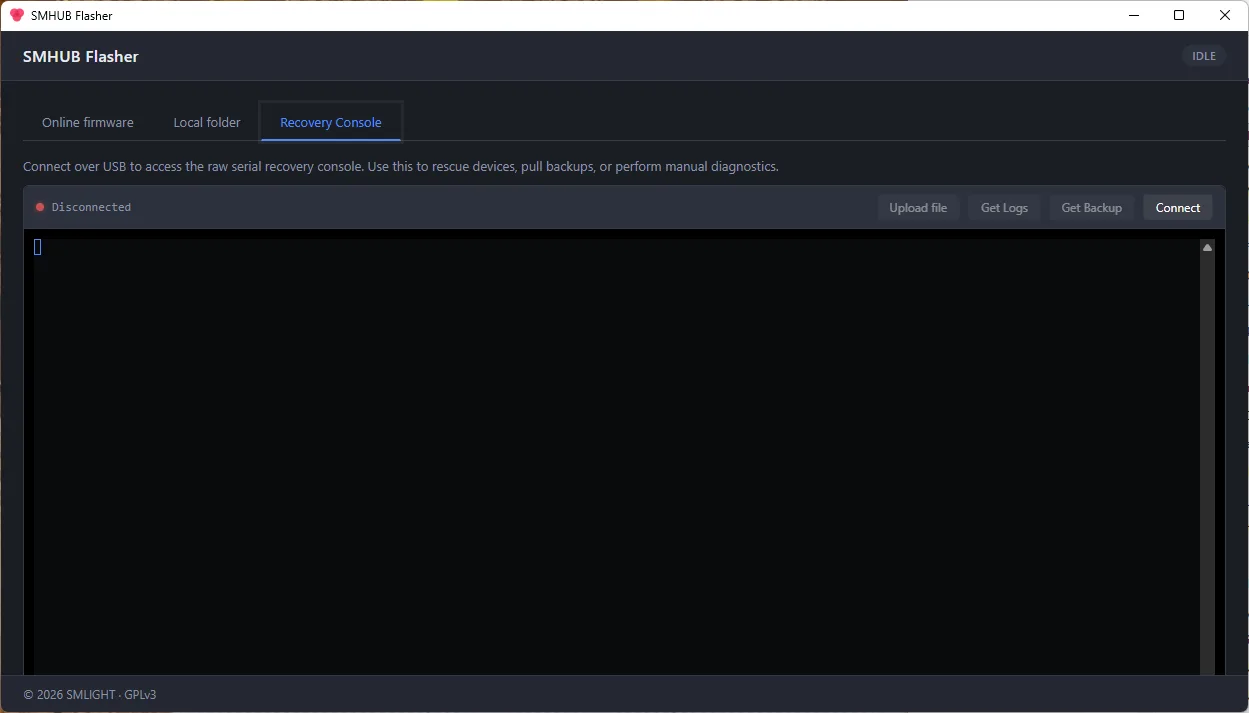Click the IDLE status badge
The width and height of the screenshot is (1249, 713).
(1204, 56)
